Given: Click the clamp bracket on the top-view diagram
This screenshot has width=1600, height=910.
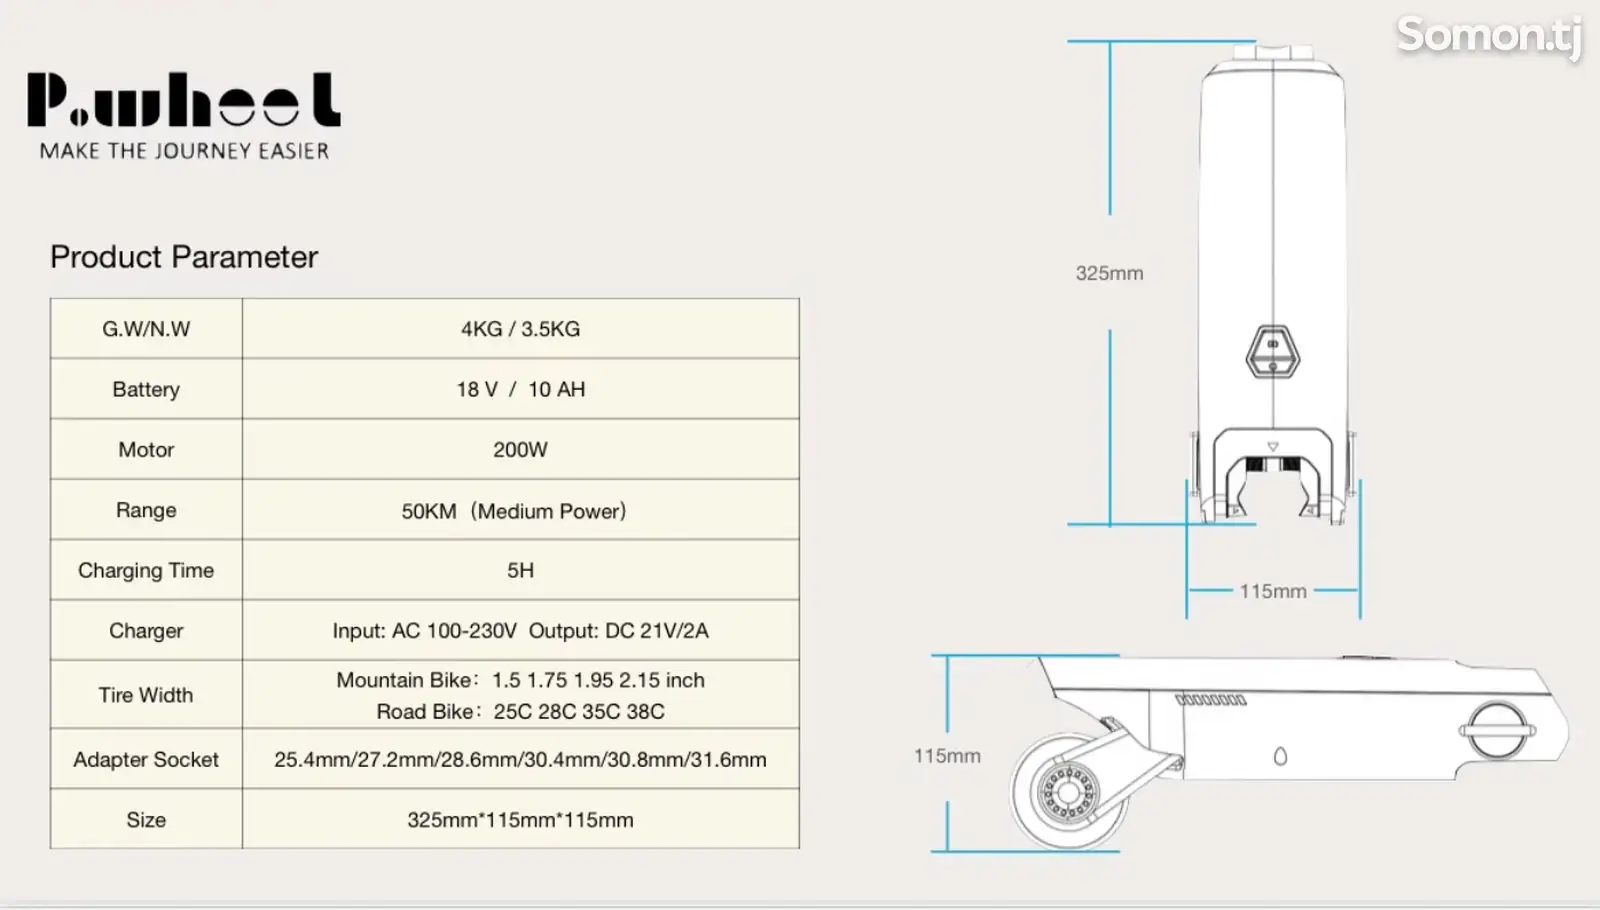Looking at the screenshot, I should [1272, 475].
